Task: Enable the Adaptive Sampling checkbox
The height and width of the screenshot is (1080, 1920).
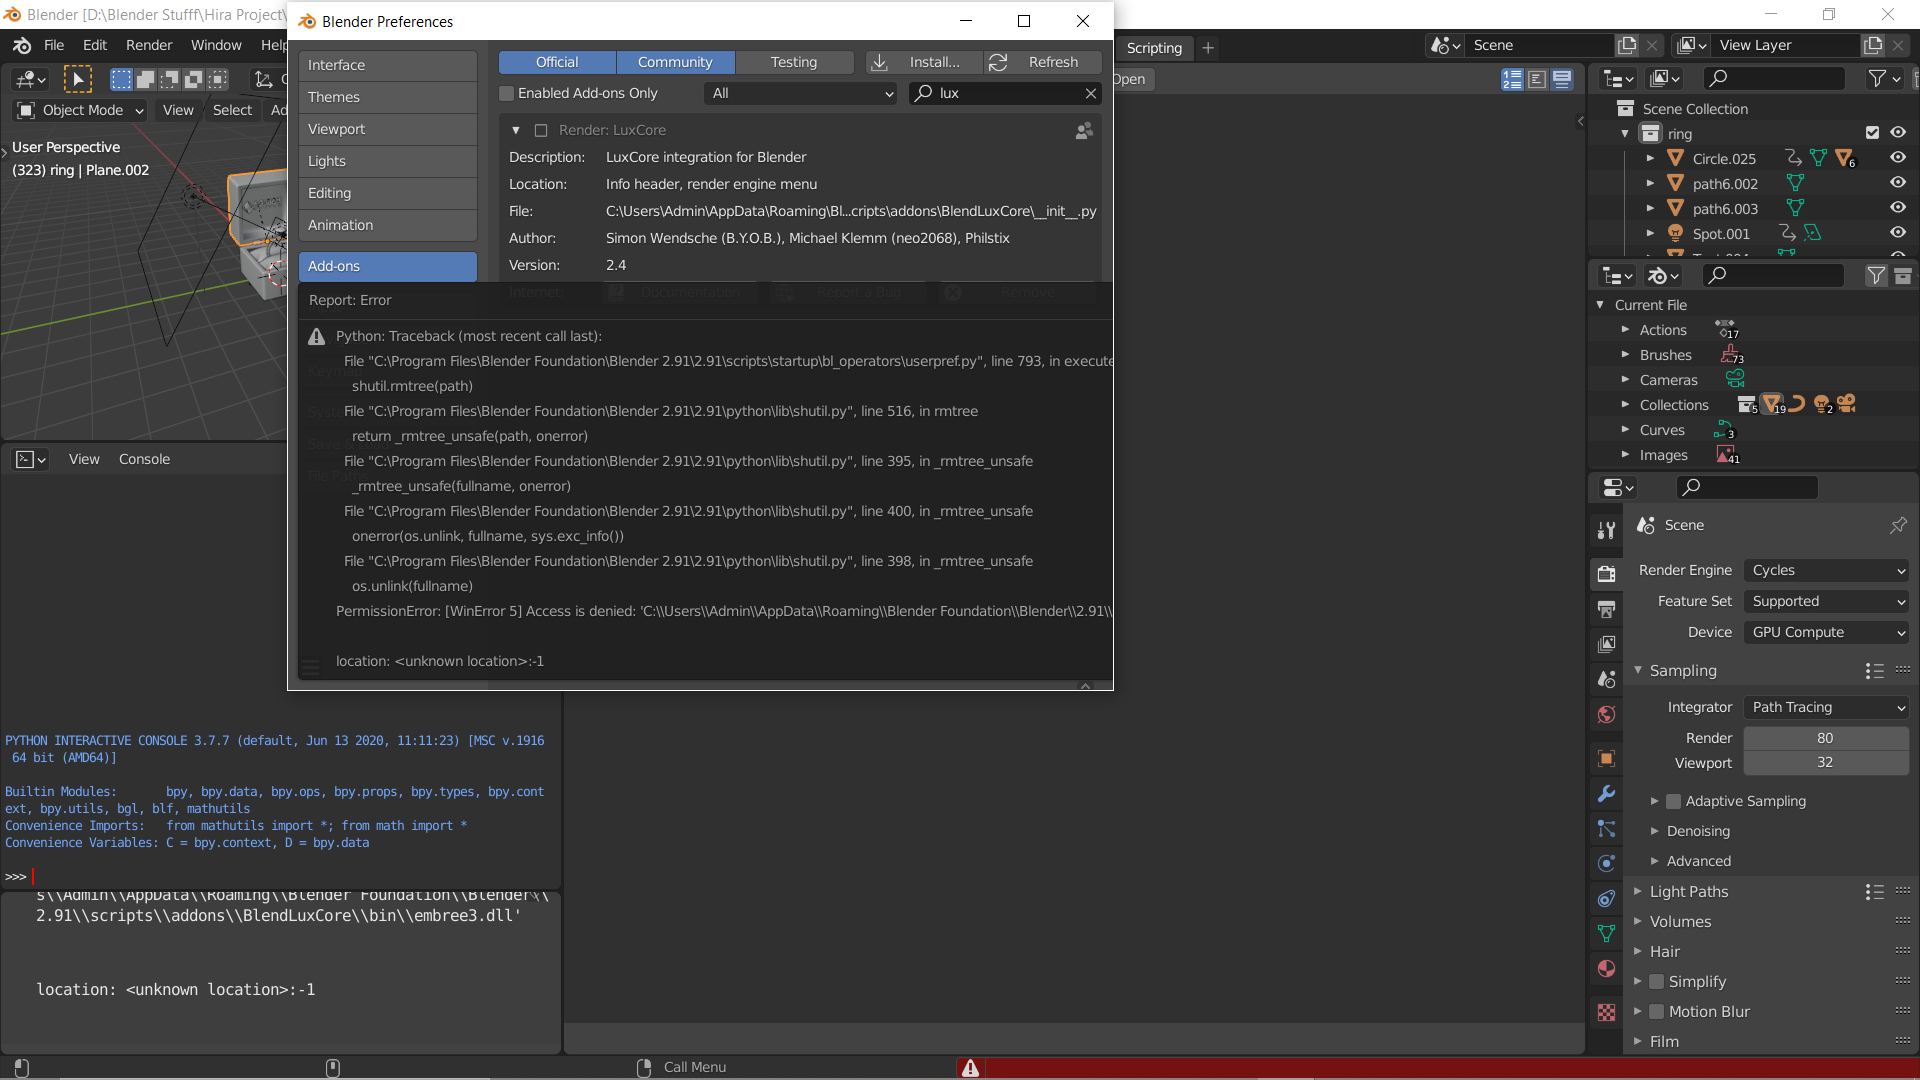Action: tap(1673, 801)
